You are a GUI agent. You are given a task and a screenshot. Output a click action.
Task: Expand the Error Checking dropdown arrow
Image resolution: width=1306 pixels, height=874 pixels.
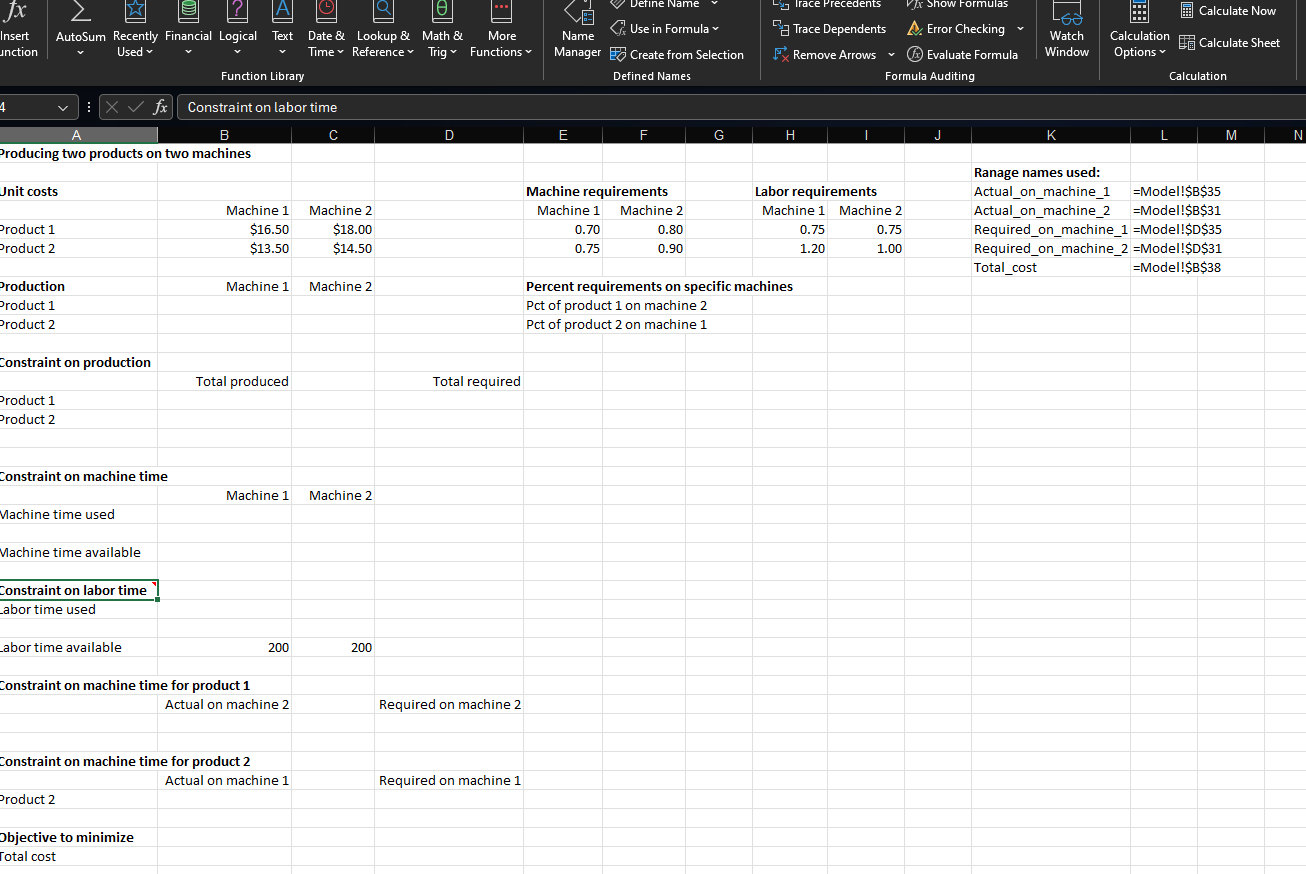pos(1020,29)
